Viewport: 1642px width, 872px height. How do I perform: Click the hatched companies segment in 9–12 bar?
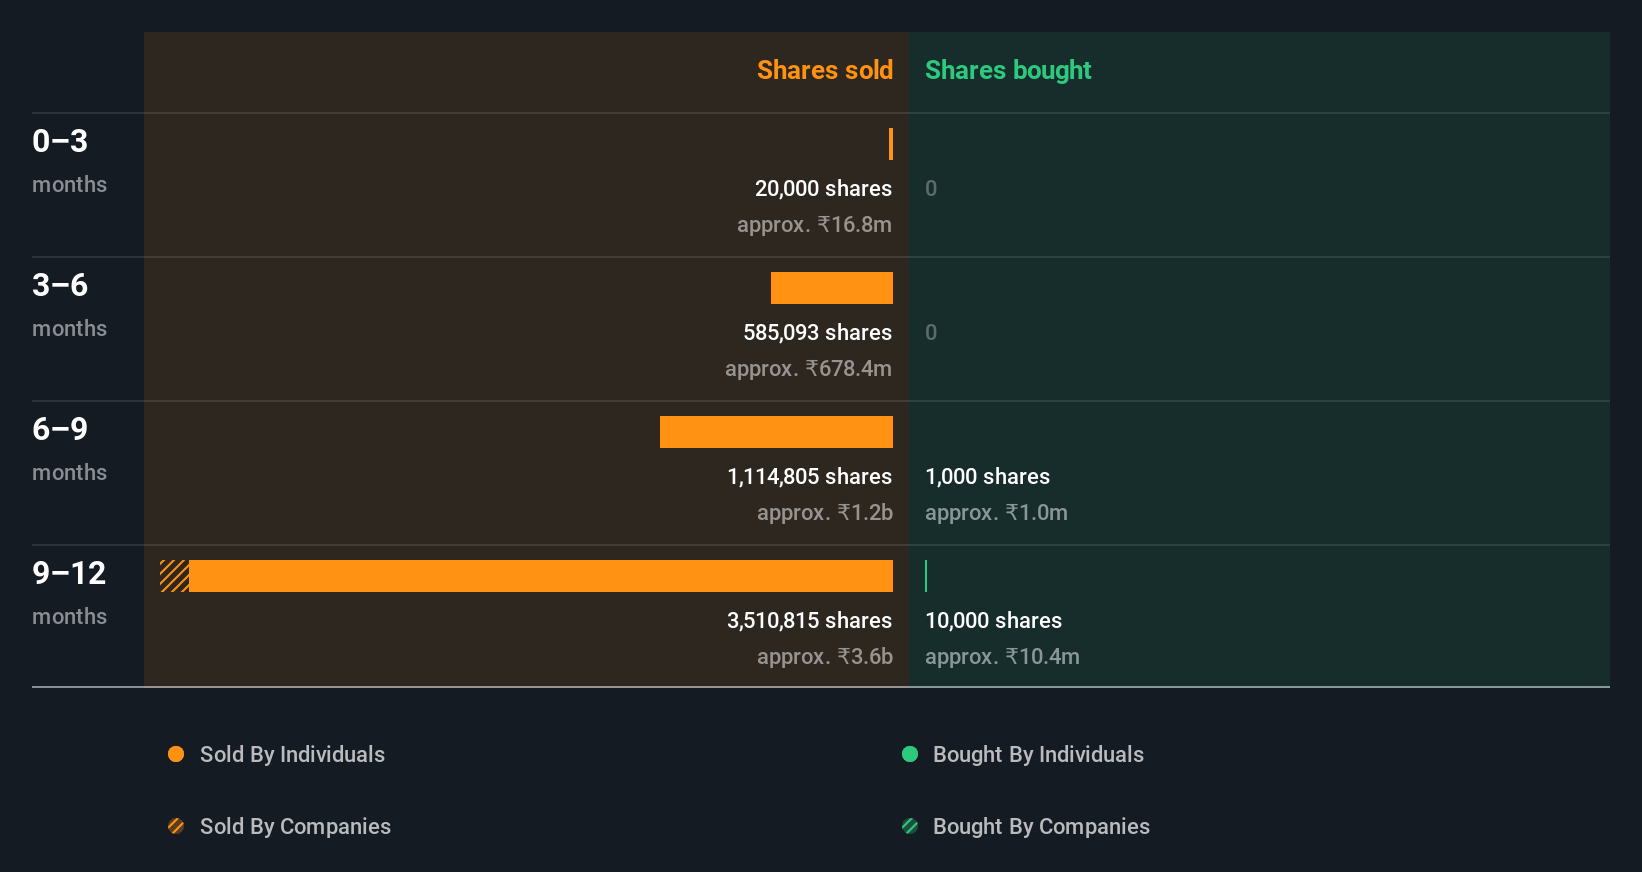point(174,576)
